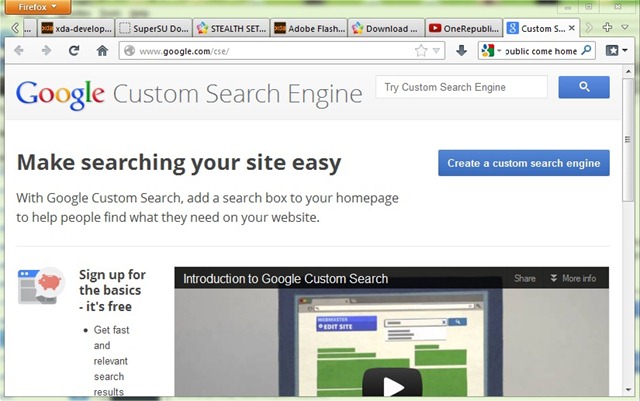Click the 'Custom Search Engine' title text

coord(238,94)
